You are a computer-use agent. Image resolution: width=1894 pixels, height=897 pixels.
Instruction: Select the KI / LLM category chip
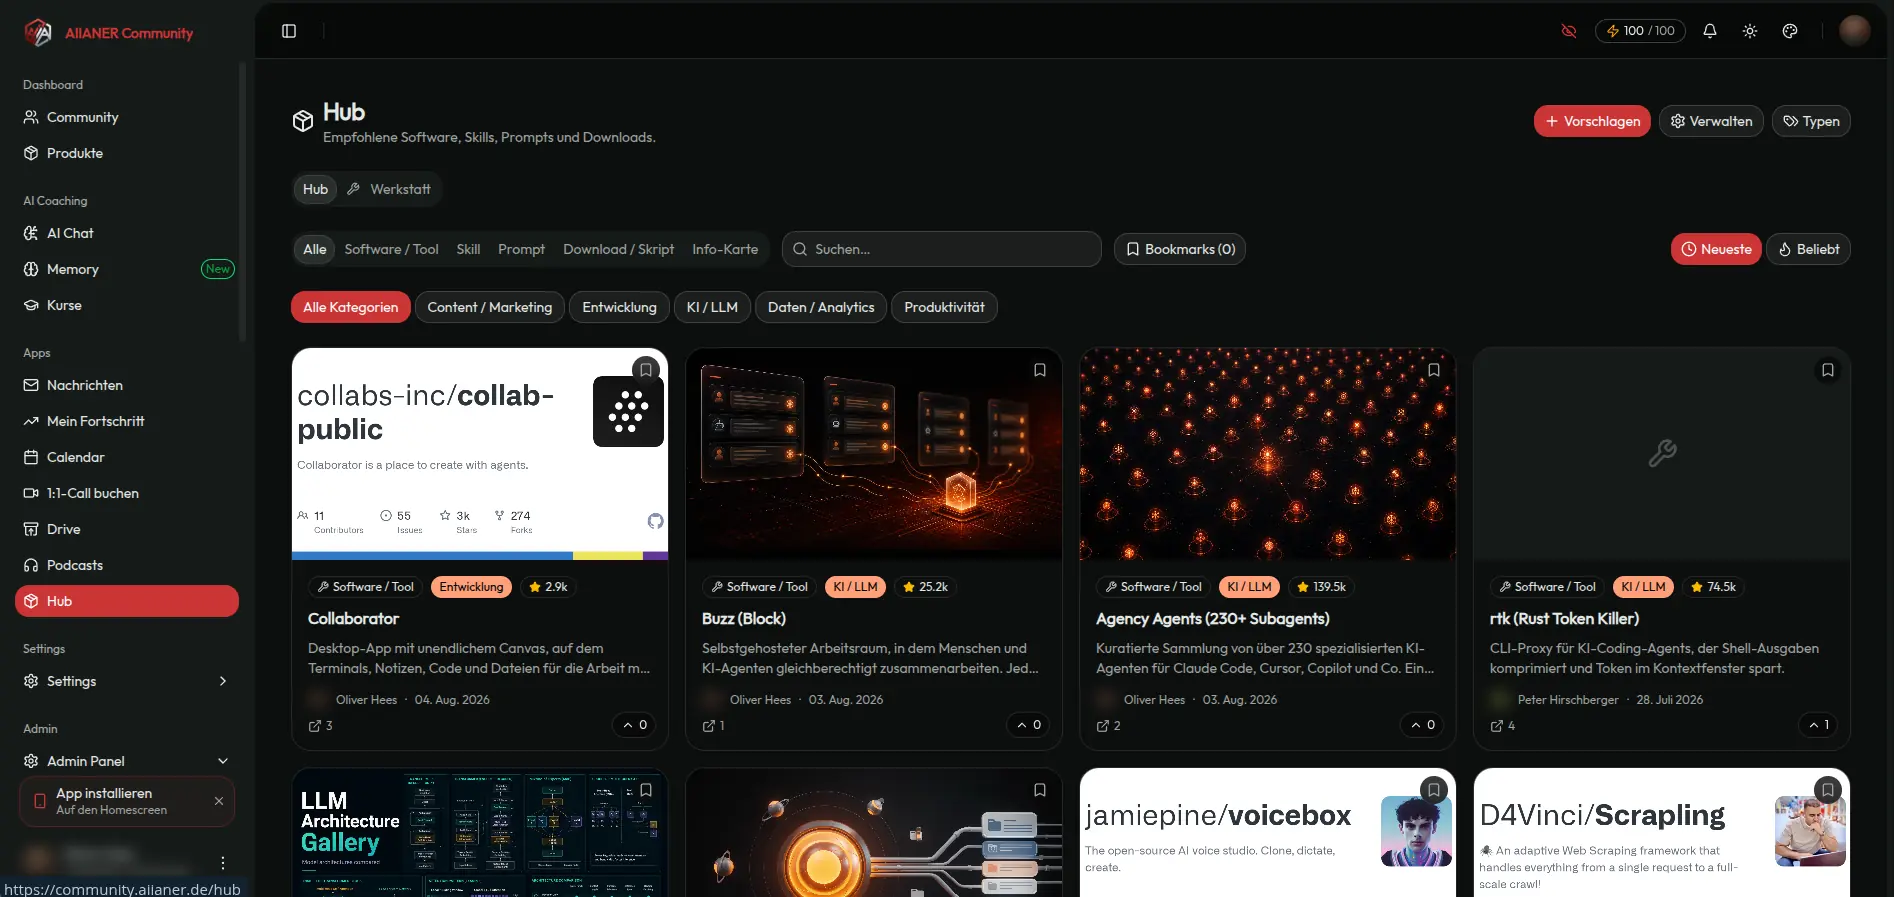click(712, 307)
